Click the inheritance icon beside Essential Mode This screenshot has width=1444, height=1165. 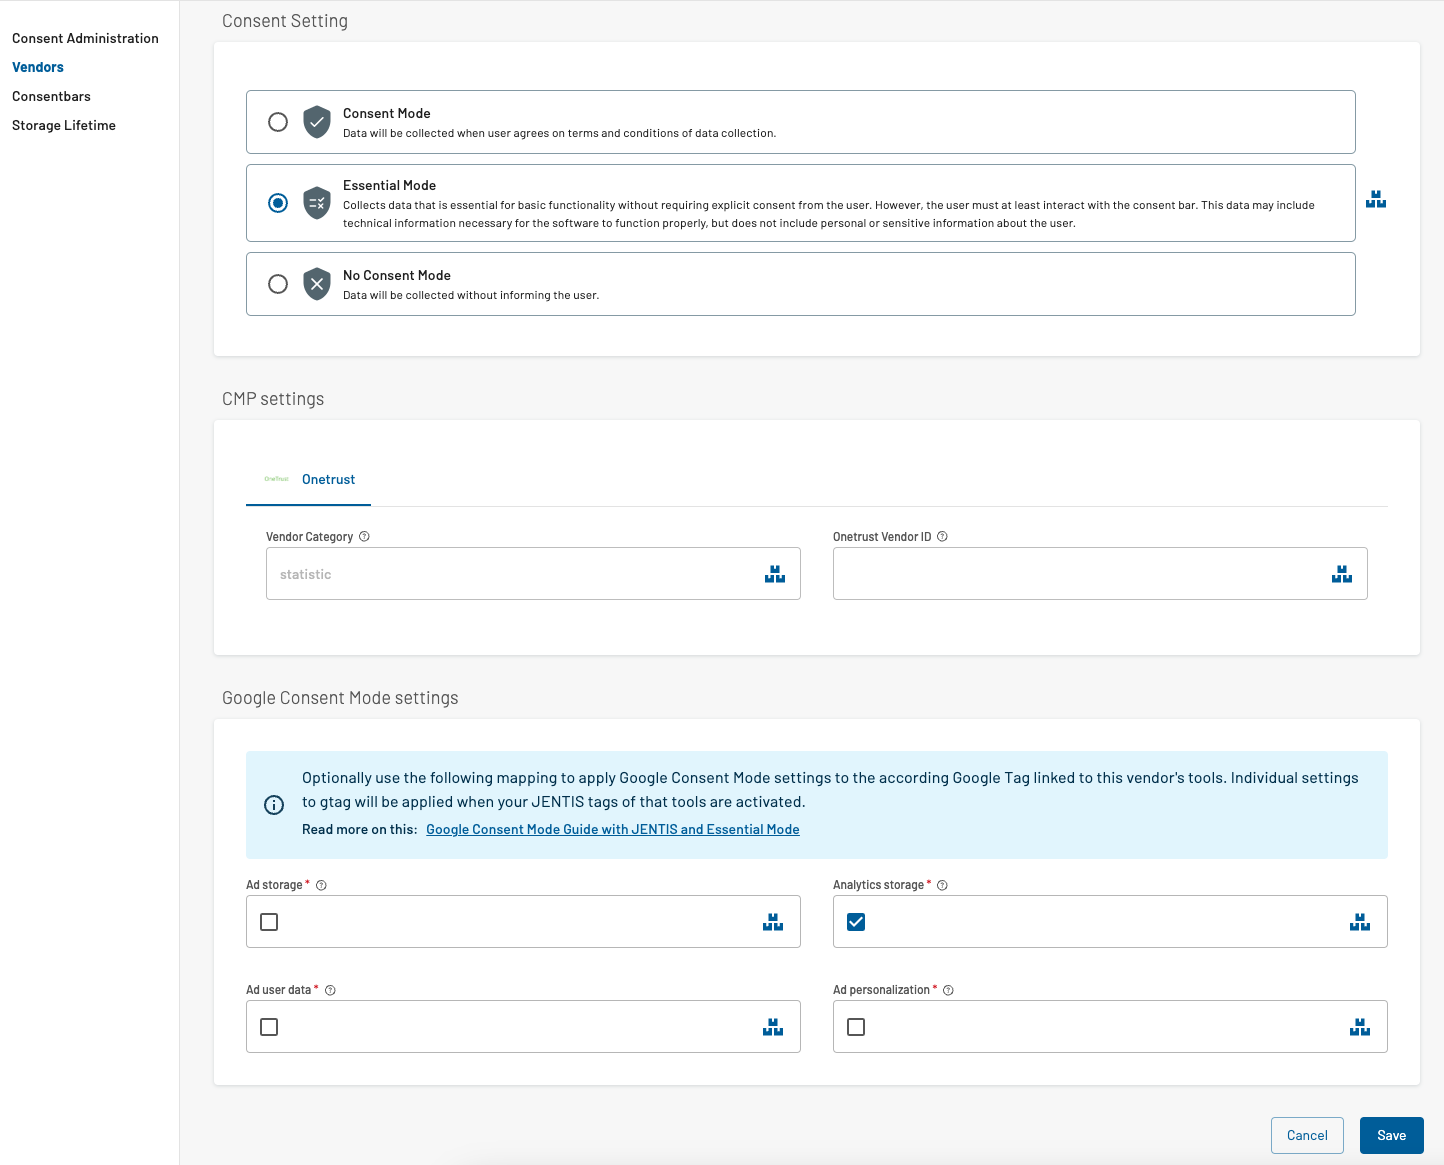[1376, 200]
